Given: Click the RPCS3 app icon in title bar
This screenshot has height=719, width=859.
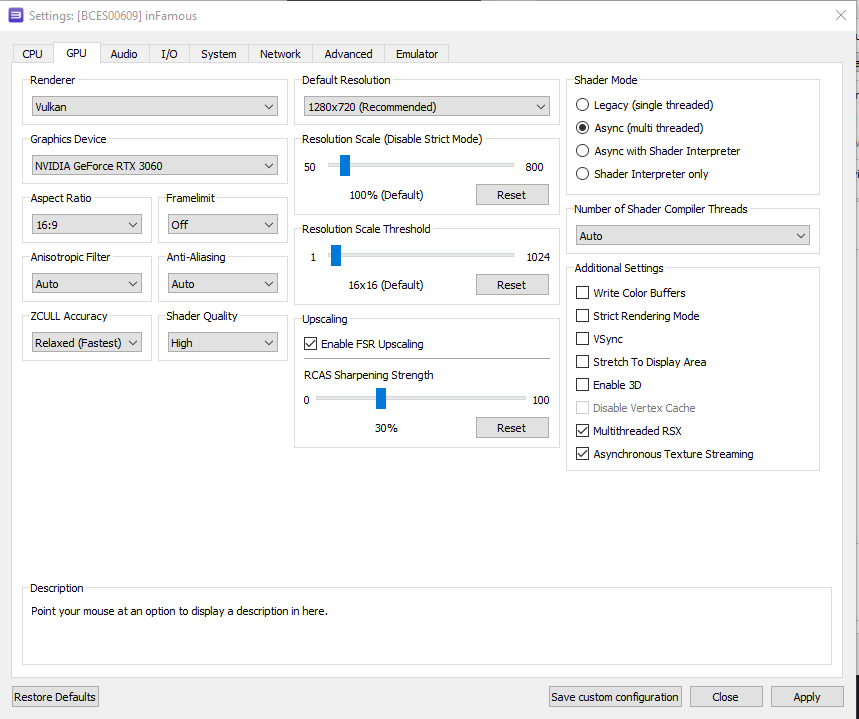Looking at the screenshot, I should click(x=16, y=15).
